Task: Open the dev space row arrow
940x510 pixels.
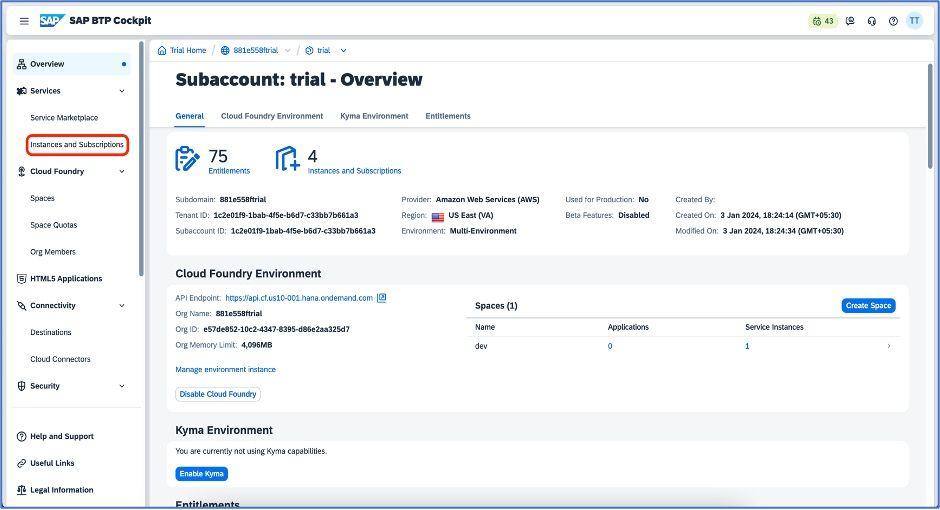Action: (888, 346)
